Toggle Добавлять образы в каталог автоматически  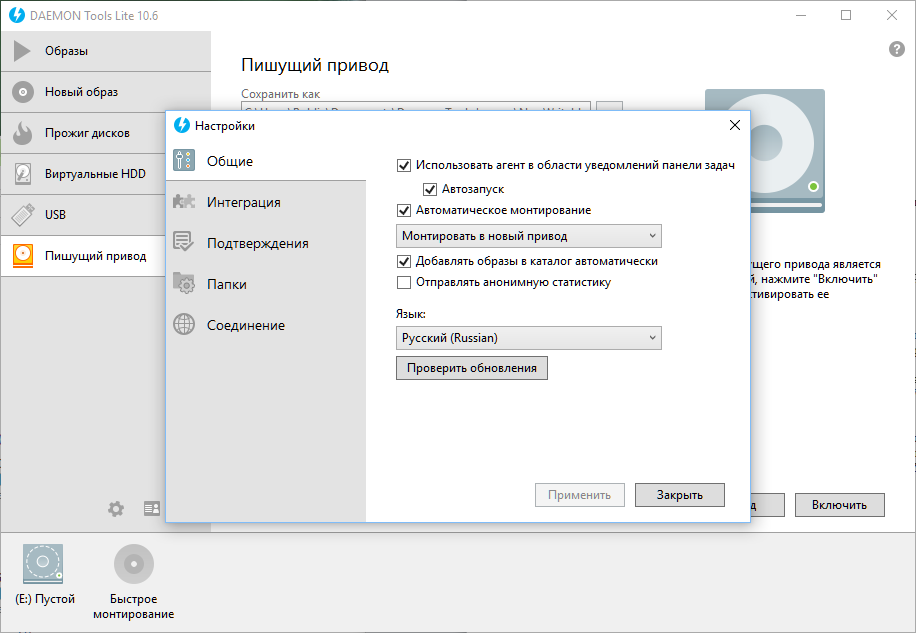coord(404,262)
